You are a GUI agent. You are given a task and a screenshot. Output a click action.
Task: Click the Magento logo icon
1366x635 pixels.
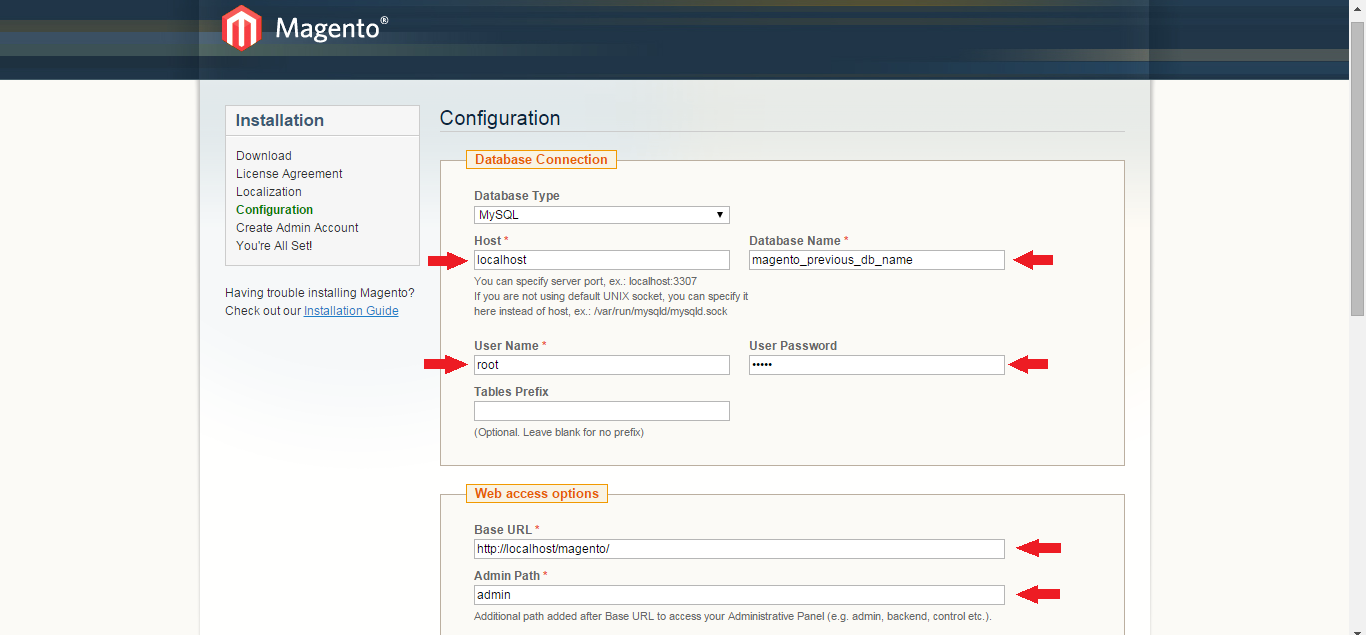pyautogui.click(x=241, y=28)
